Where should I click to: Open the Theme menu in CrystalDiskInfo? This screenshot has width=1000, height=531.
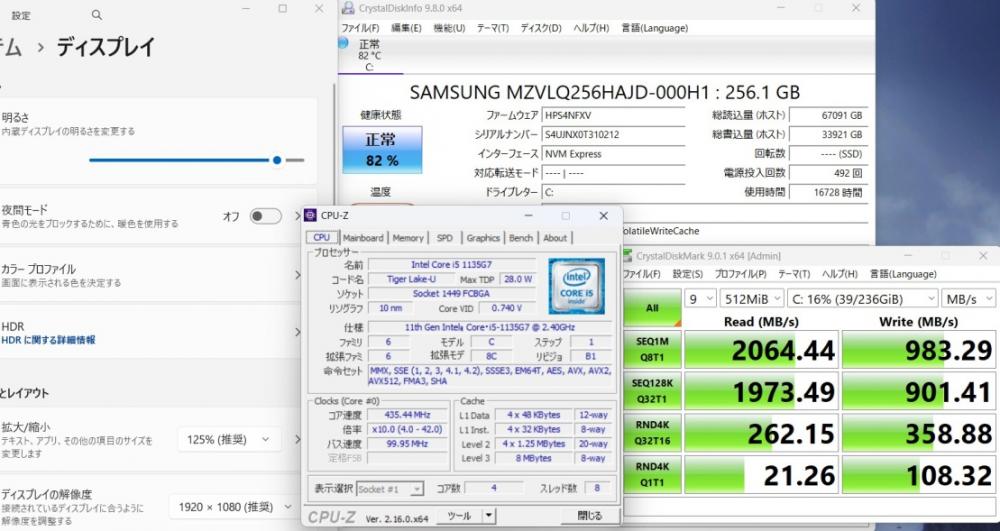point(492,28)
